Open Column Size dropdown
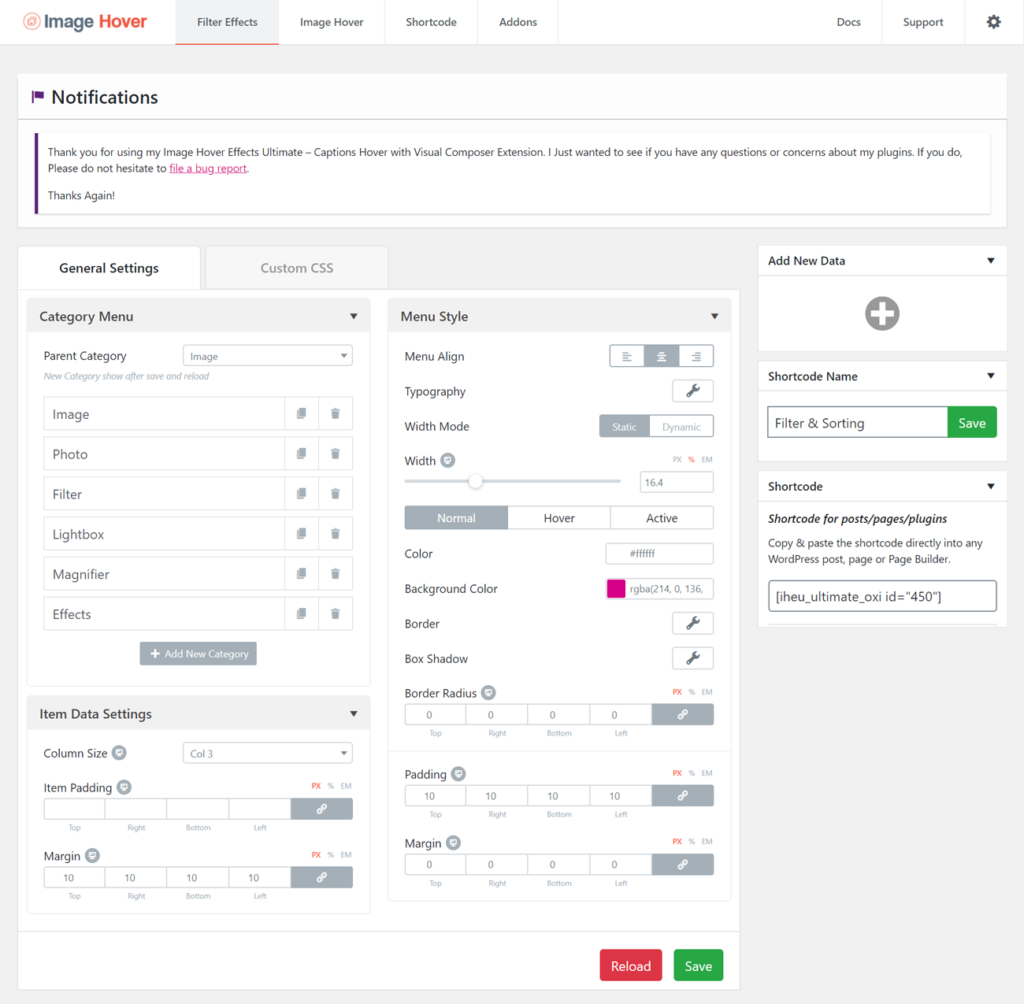Viewport: 1024px width, 1004px height. (268, 753)
